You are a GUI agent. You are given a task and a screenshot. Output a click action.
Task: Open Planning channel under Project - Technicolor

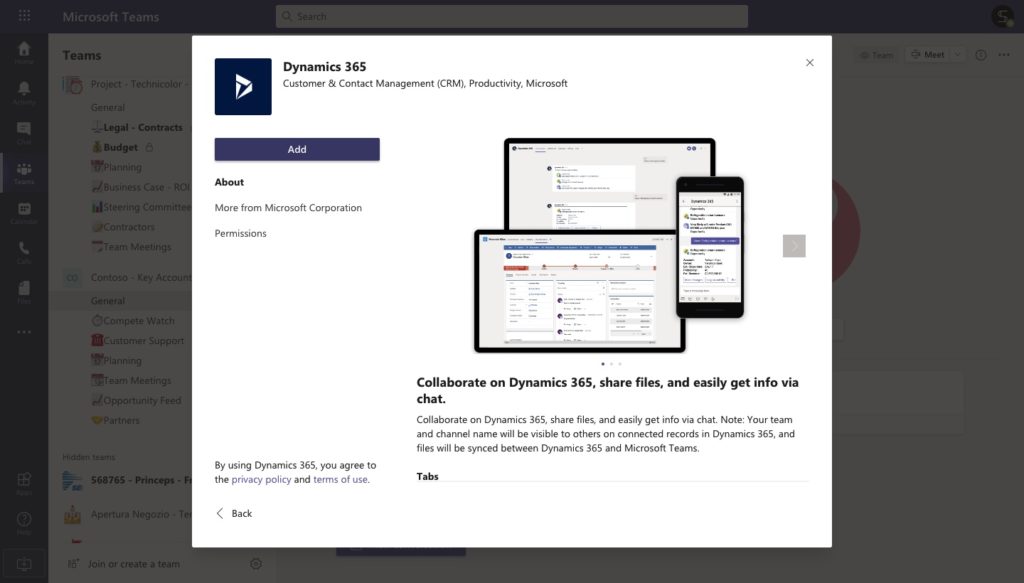click(x=116, y=167)
